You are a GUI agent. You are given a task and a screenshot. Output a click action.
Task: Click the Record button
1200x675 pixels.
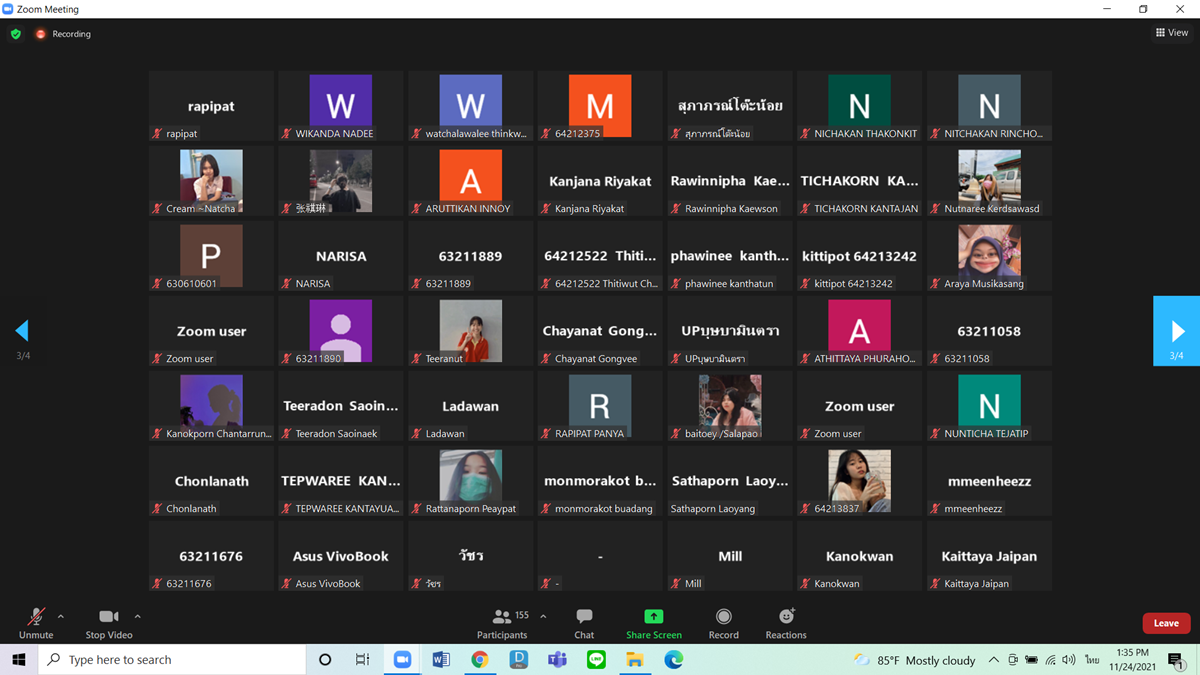723,622
